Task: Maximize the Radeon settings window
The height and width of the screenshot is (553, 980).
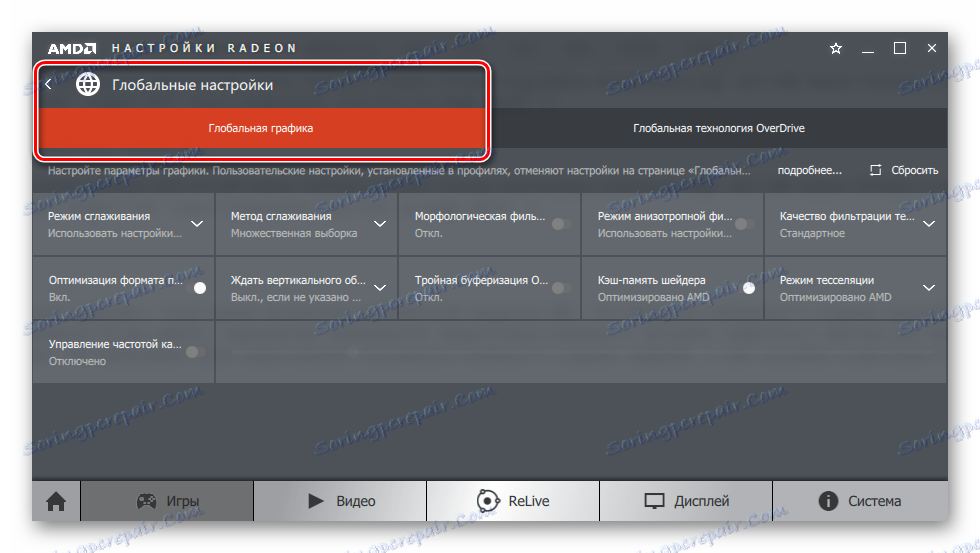Action: [899, 48]
